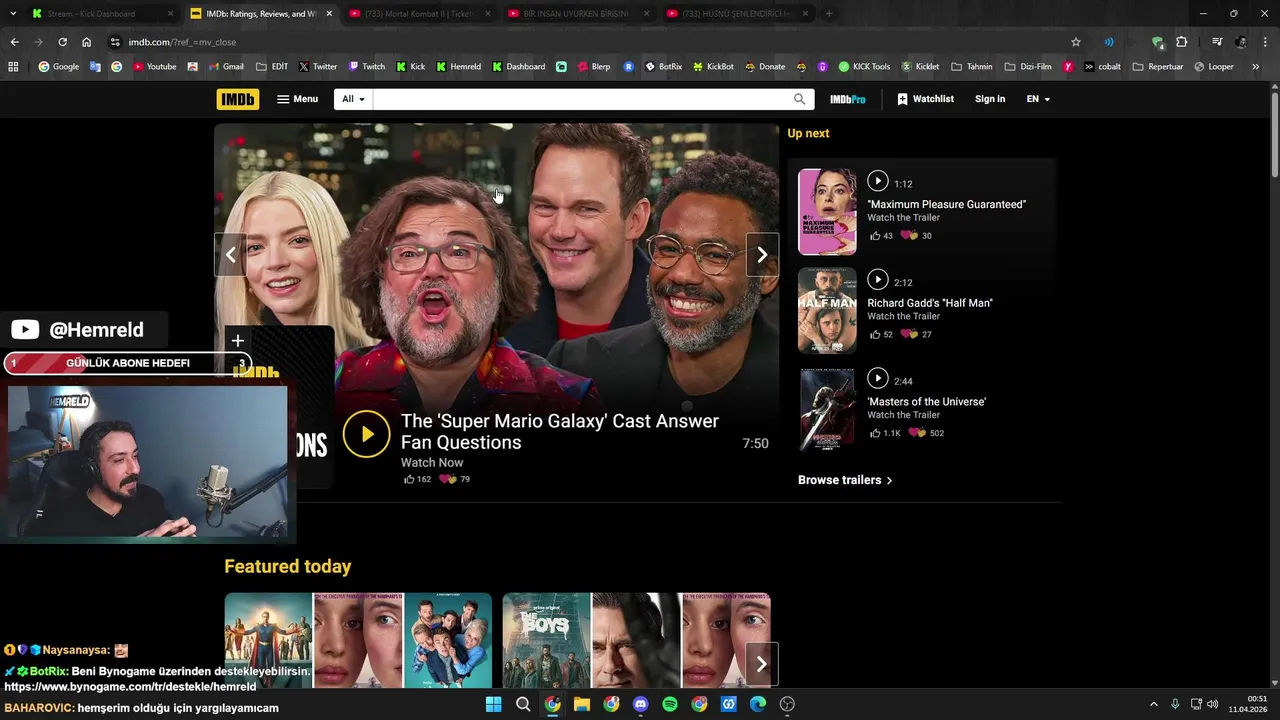Screen dimensions: 1280x720
Task: Play the Maximum Pleasure Guaranteed trailer
Action: click(x=877, y=181)
